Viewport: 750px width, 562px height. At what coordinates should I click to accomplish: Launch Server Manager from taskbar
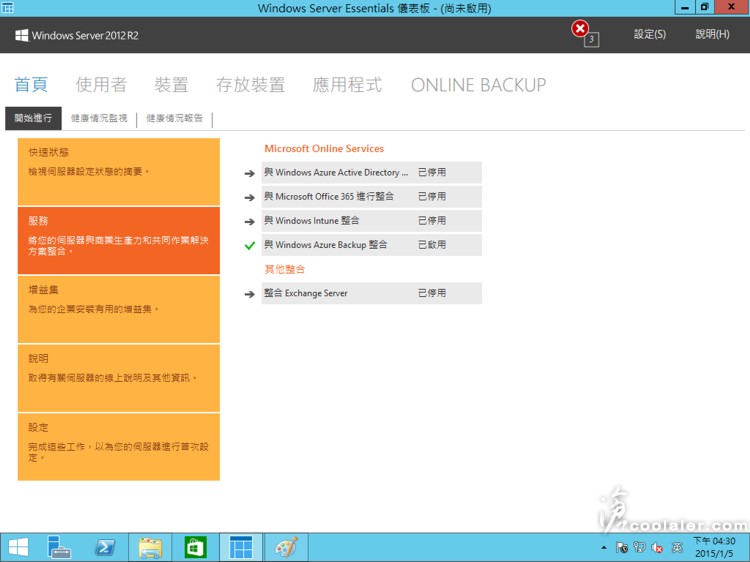point(58,548)
